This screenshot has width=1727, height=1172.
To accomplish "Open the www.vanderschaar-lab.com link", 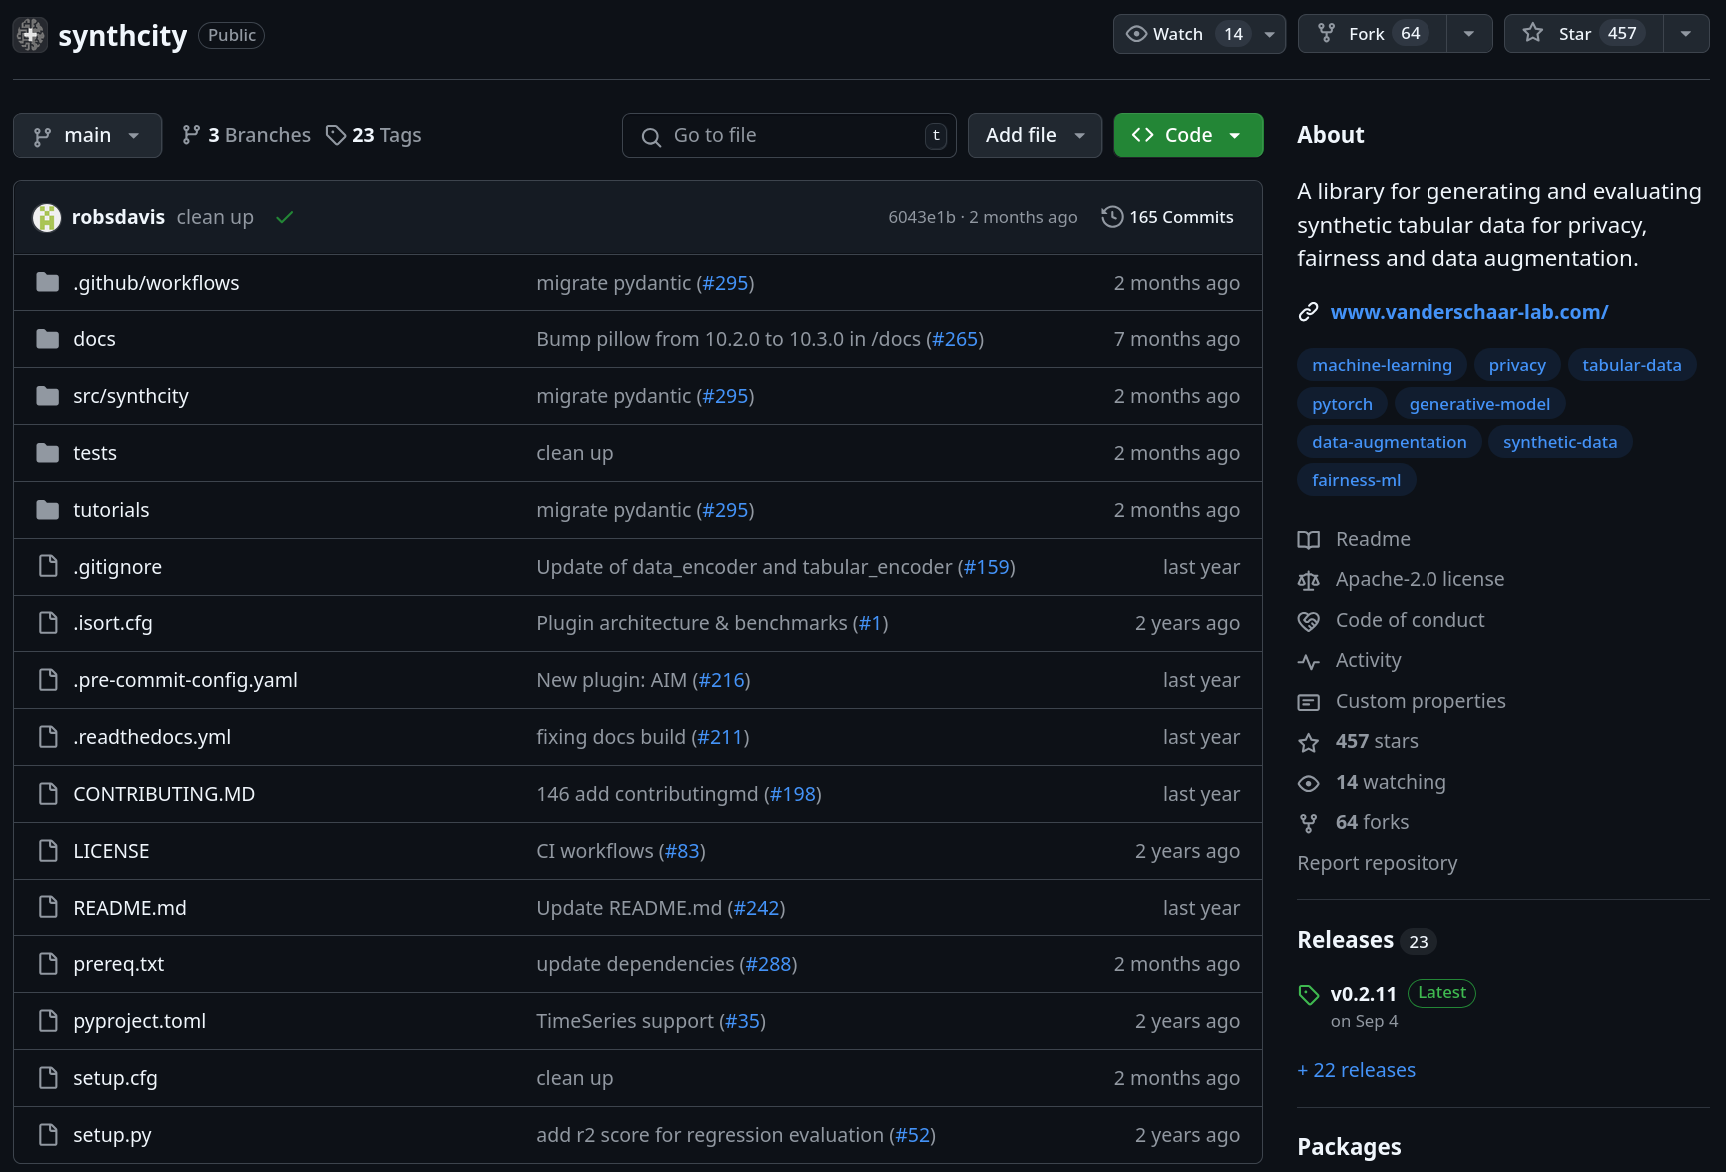I will coord(1469,312).
